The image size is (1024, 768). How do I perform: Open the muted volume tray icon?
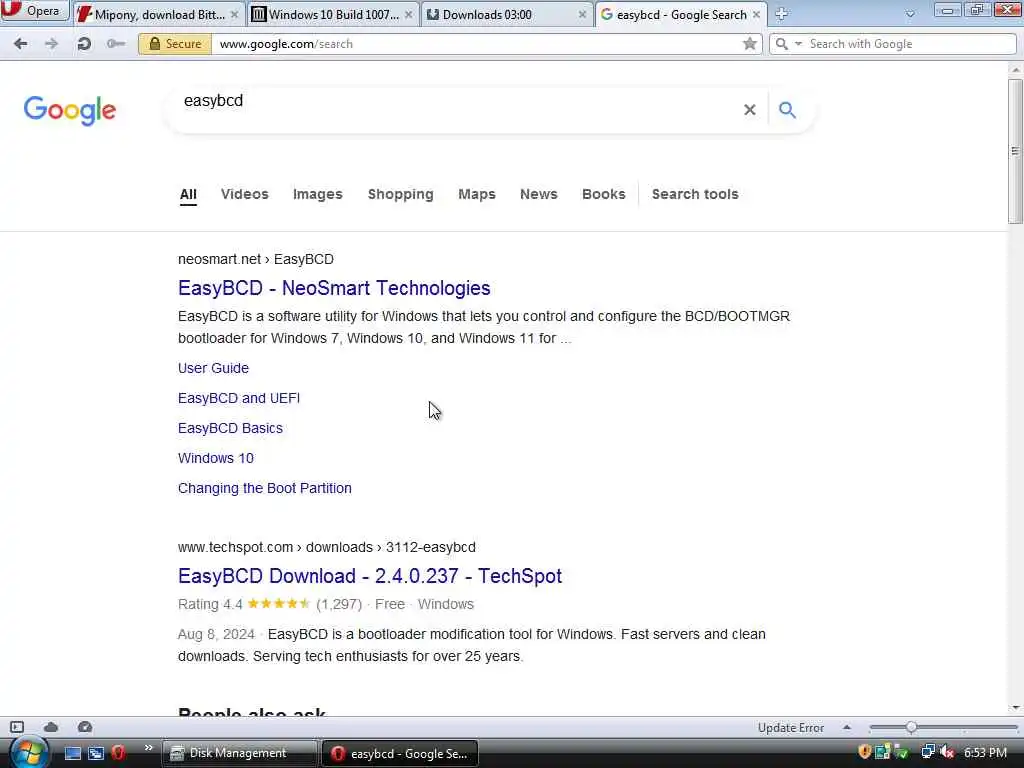point(947,752)
